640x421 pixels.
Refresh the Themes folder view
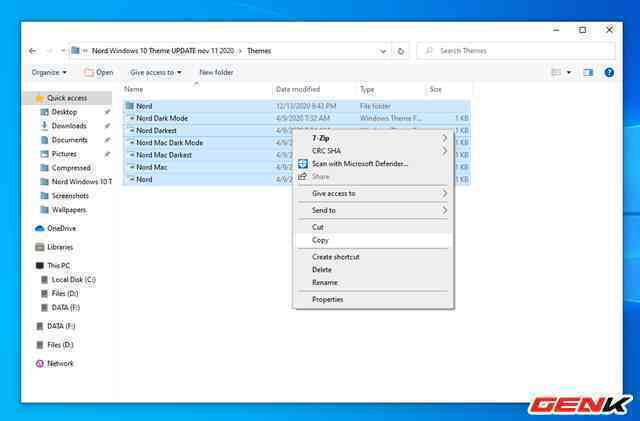coord(401,51)
